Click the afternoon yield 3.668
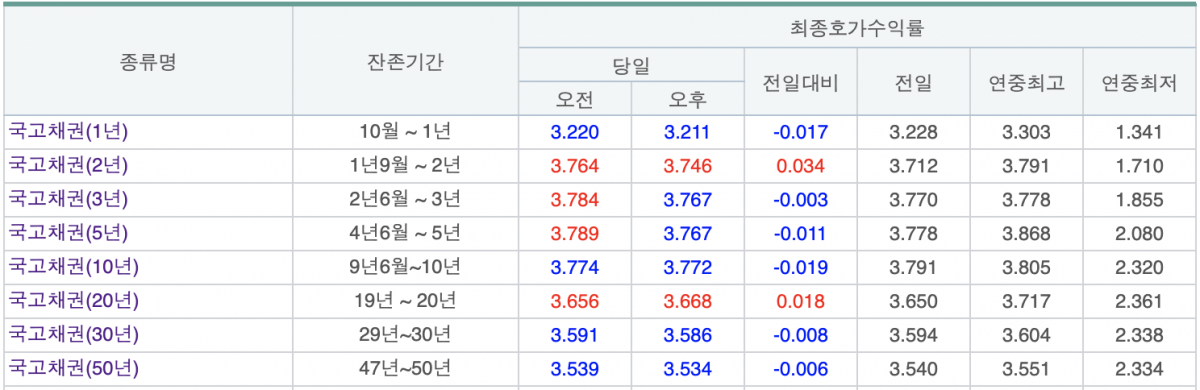Screen dimensions: 1200x390 pyautogui.click(x=687, y=300)
